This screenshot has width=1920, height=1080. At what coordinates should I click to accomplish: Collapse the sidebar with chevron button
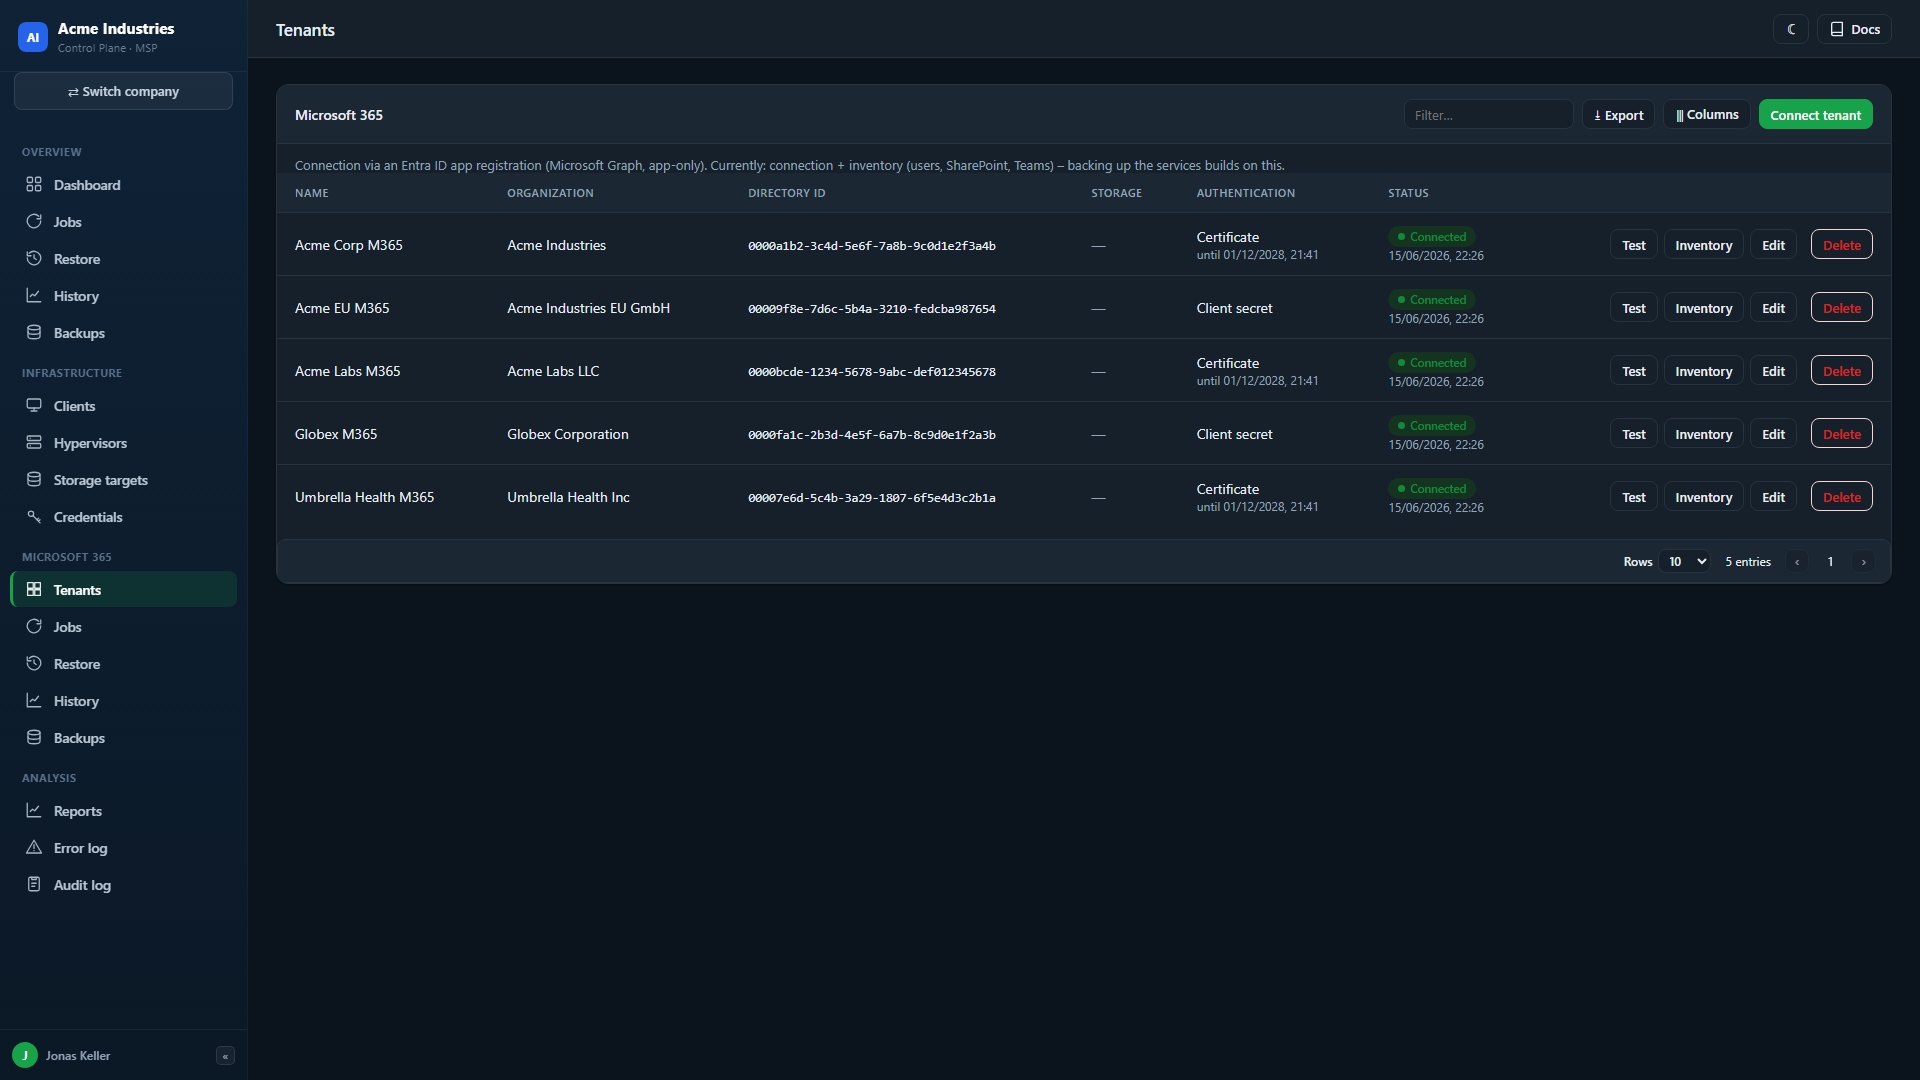pos(225,1056)
